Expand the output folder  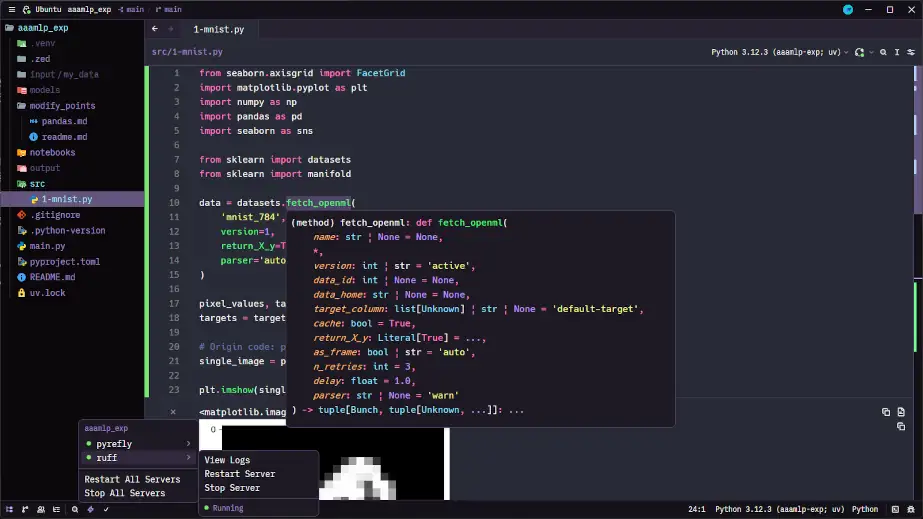pos(72,168)
